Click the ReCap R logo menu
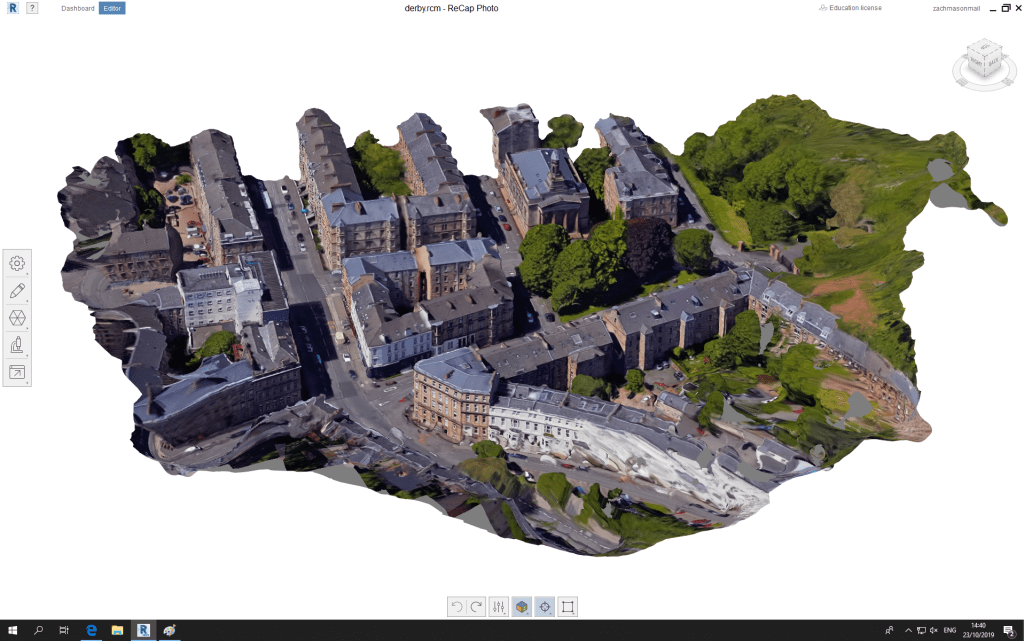This screenshot has height=641, width=1024. pos(10,8)
